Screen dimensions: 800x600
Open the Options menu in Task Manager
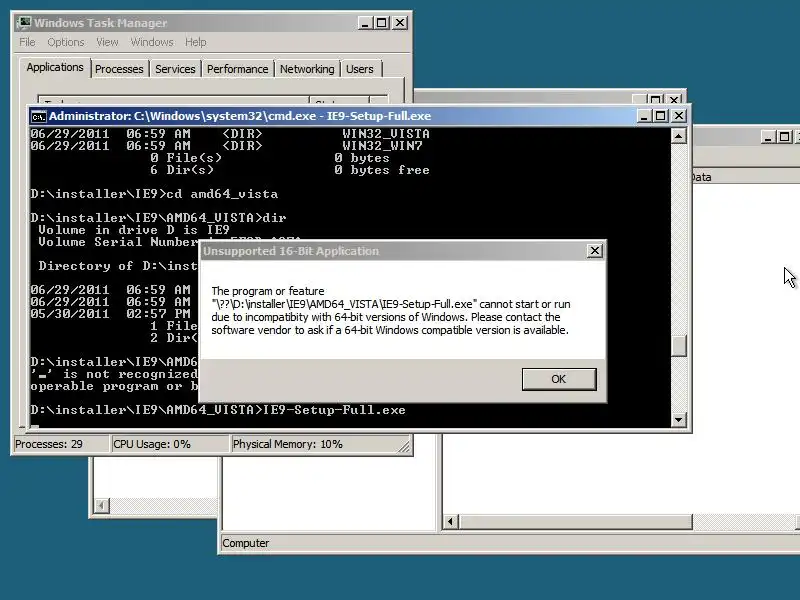[x=66, y=42]
